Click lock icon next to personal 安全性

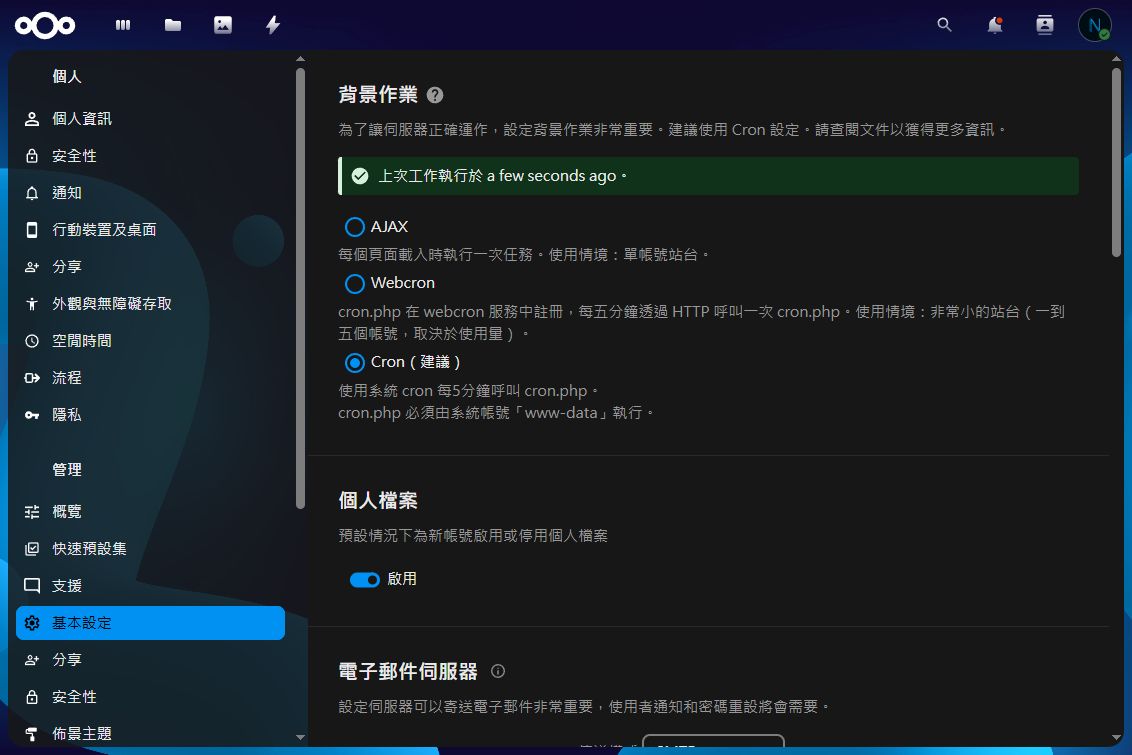pos(32,156)
